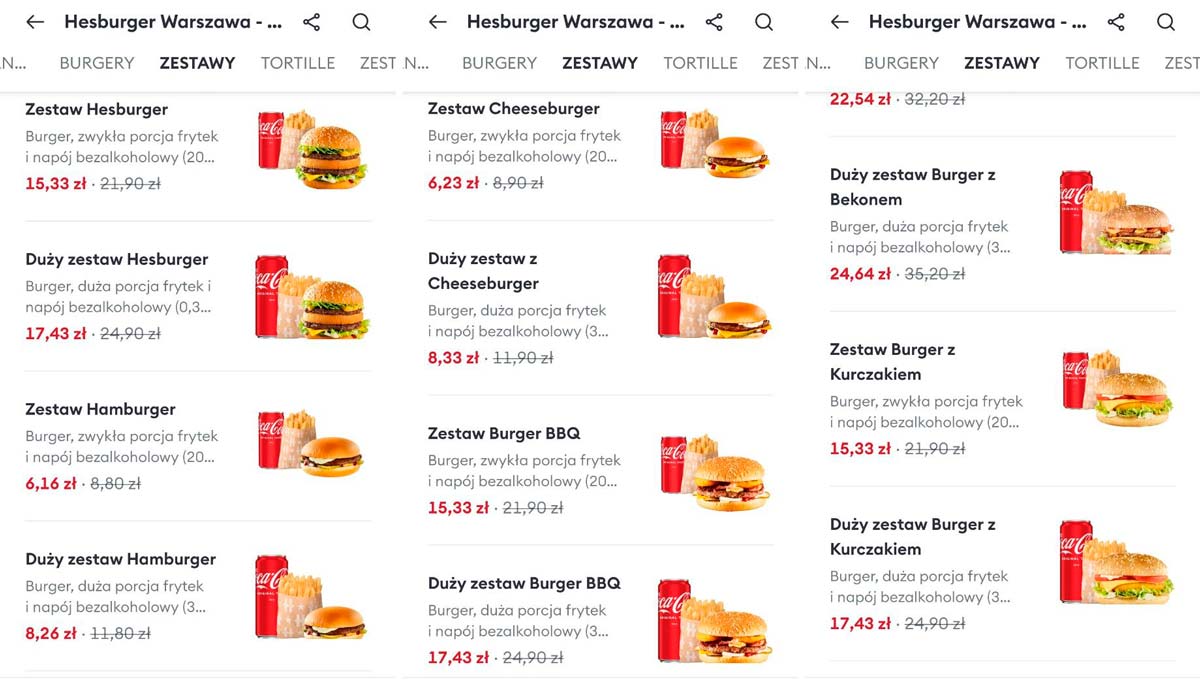The width and height of the screenshot is (1200, 685).
Task: Select Zestaw Burger BBQ item
Action: tap(600, 470)
